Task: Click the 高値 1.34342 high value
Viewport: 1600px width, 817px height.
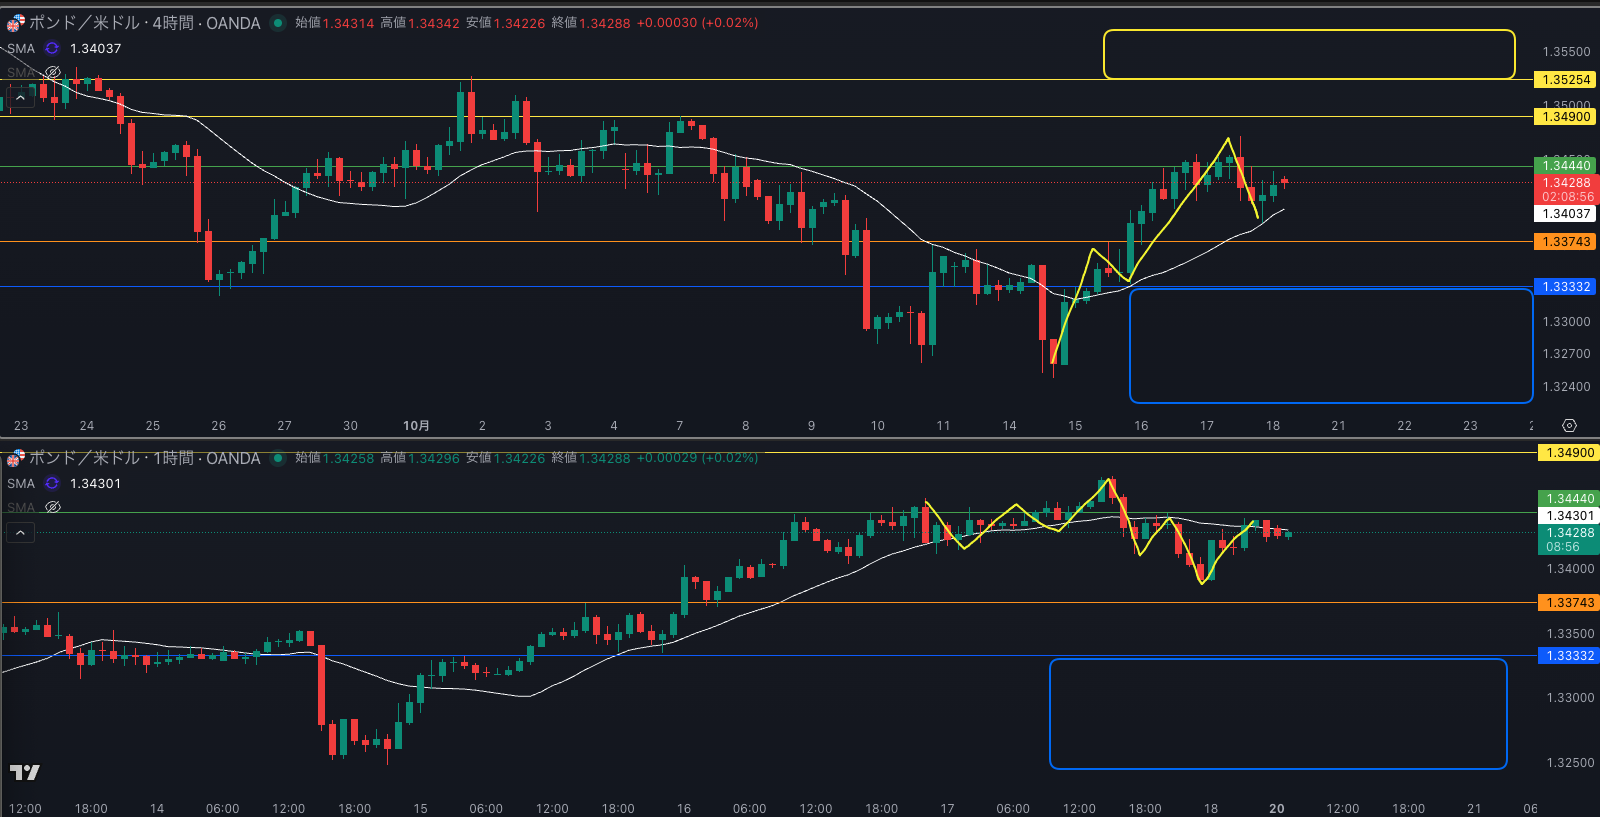Action: pos(420,23)
